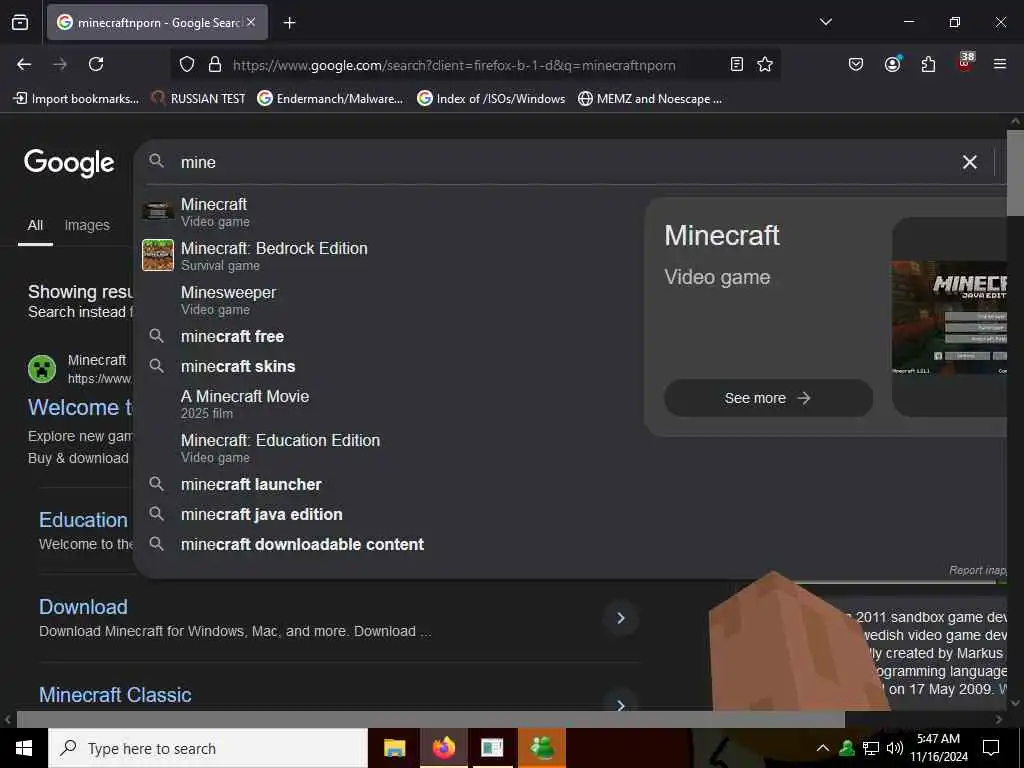Clear the Google search box
This screenshot has height=768, width=1024.
[x=969, y=162]
